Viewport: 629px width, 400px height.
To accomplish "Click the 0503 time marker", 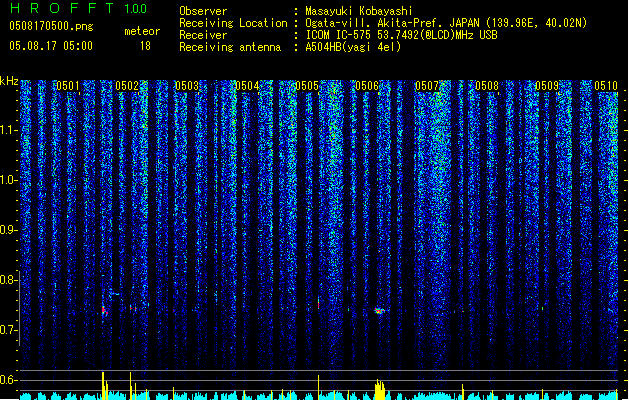I will (x=187, y=86).
